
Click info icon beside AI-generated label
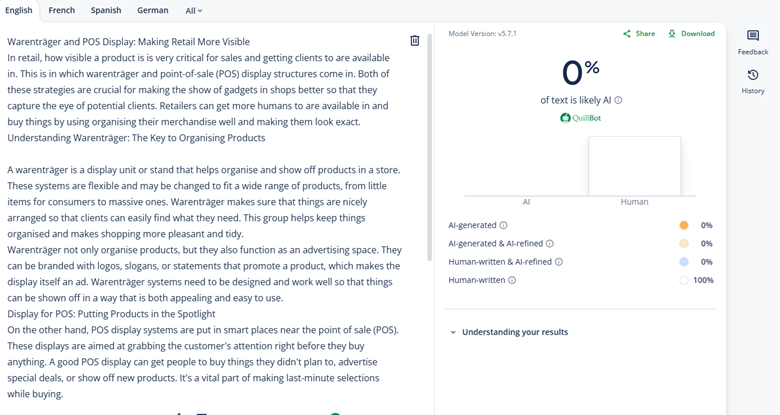coord(503,226)
